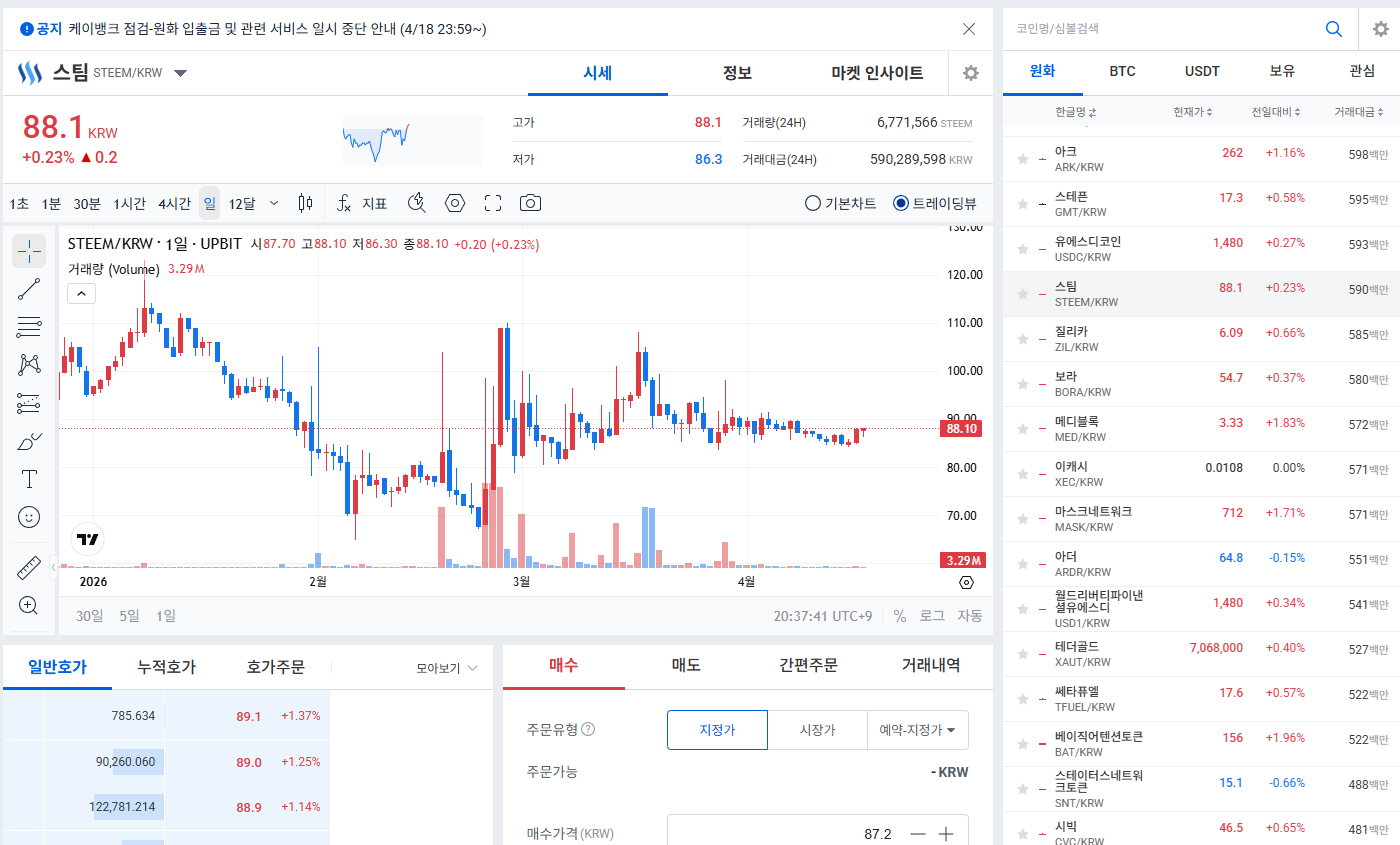Open the 지표 indicators menu
This screenshot has width=1400, height=845.
click(362, 203)
